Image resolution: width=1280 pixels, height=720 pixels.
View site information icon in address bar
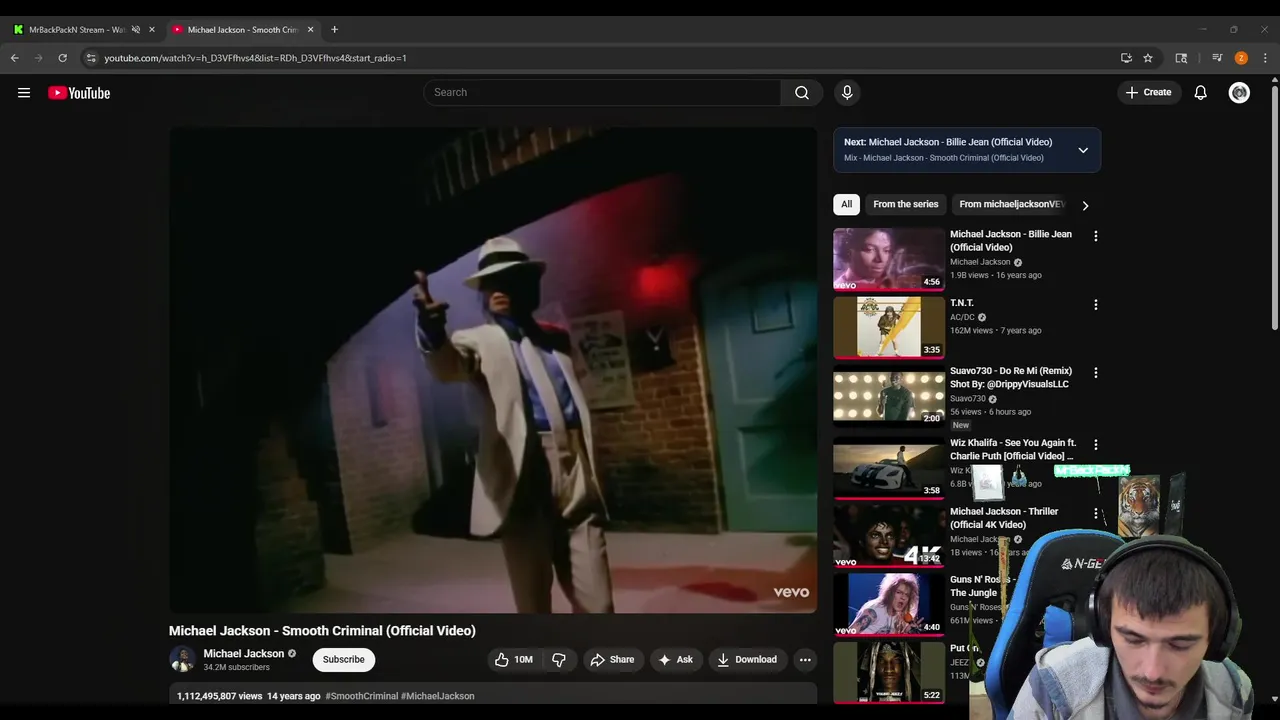pos(91,58)
